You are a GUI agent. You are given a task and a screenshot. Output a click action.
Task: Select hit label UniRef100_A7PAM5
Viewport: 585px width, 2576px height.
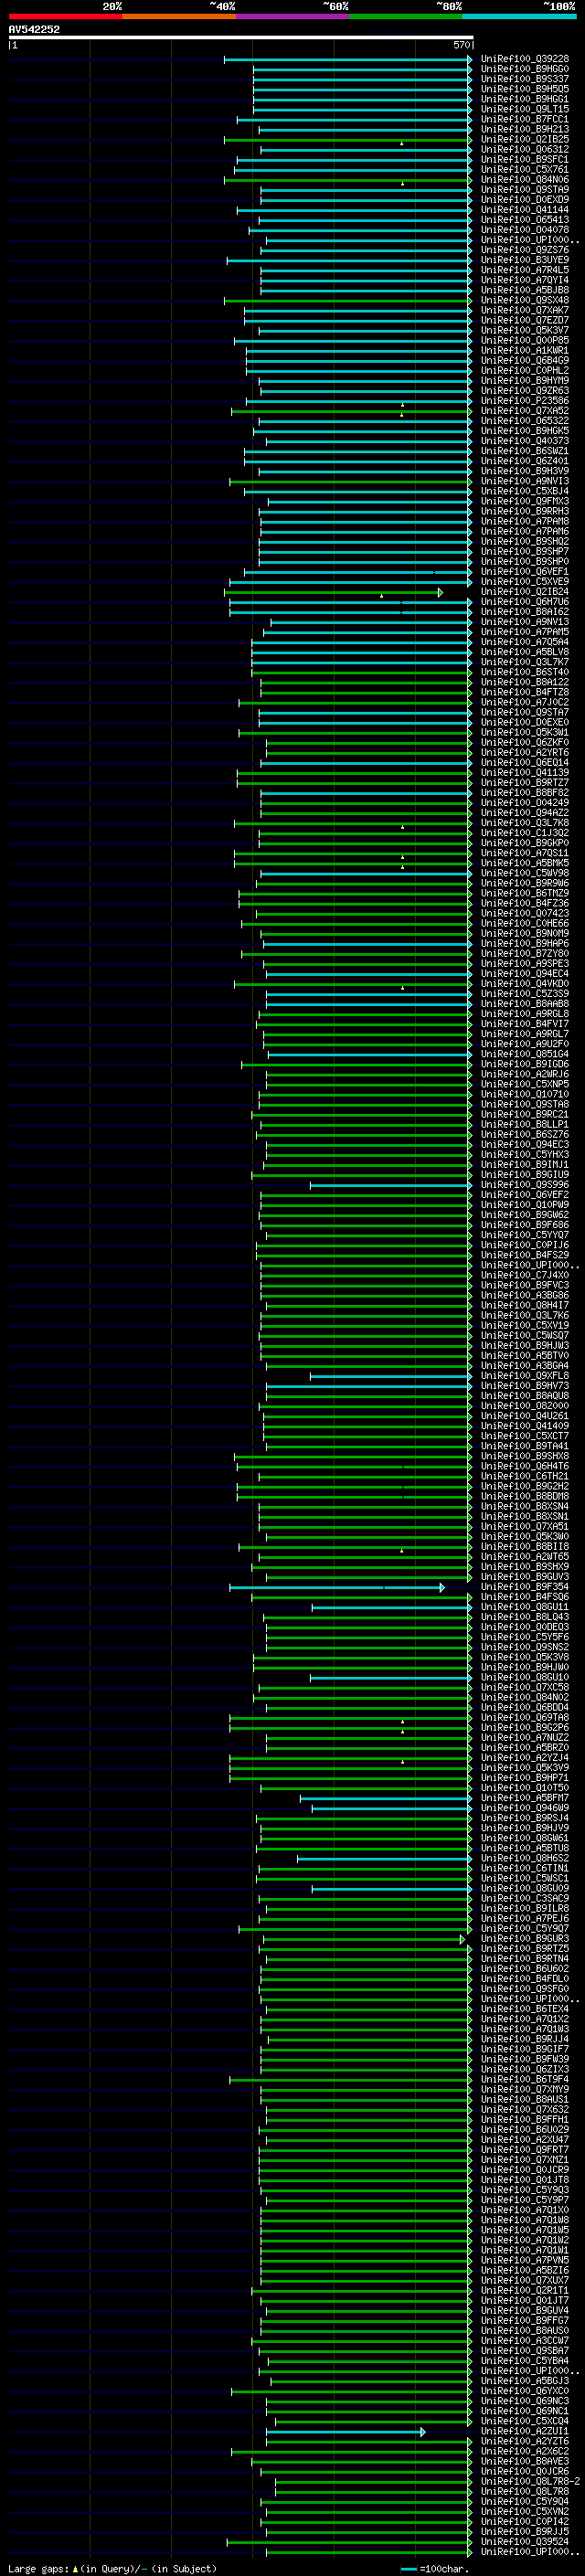tap(525, 632)
